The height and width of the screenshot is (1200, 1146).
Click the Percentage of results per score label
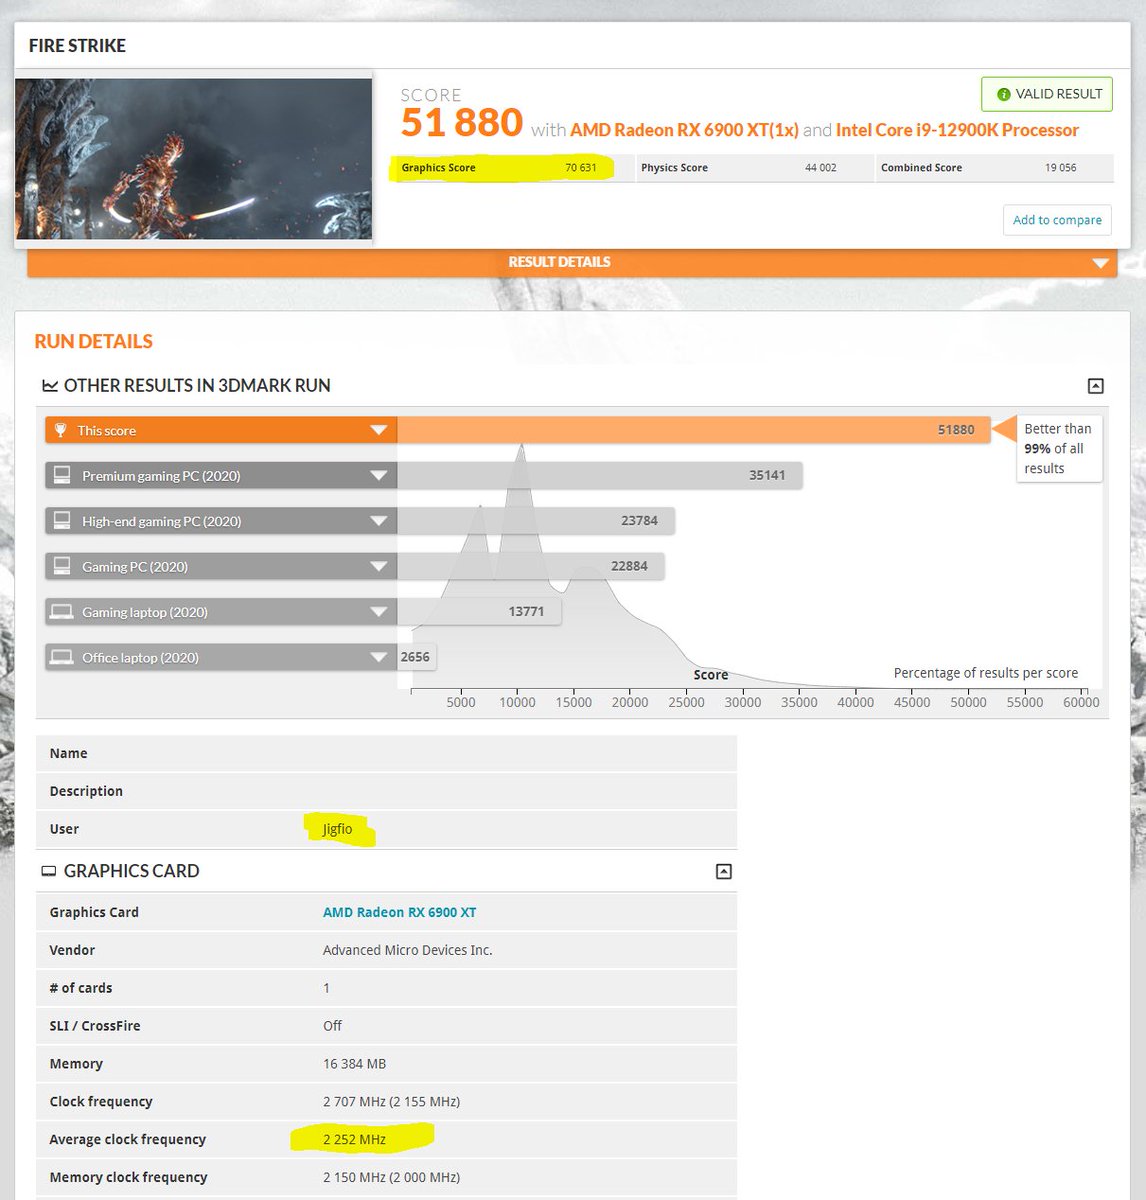[986, 673]
